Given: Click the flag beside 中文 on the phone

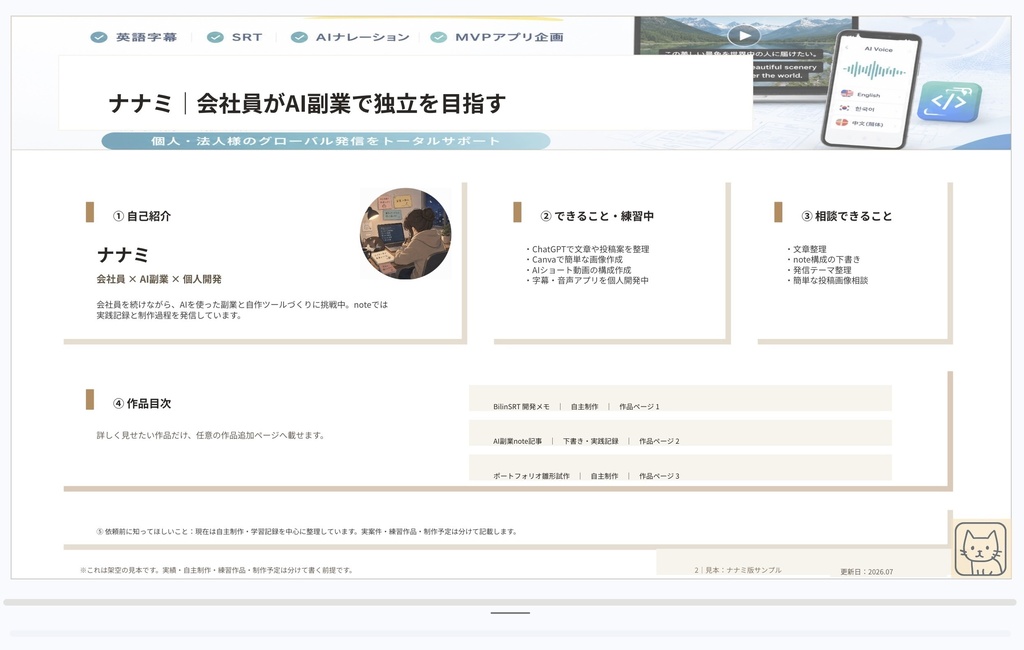Looking at the screenshot, I should (842, 122).
